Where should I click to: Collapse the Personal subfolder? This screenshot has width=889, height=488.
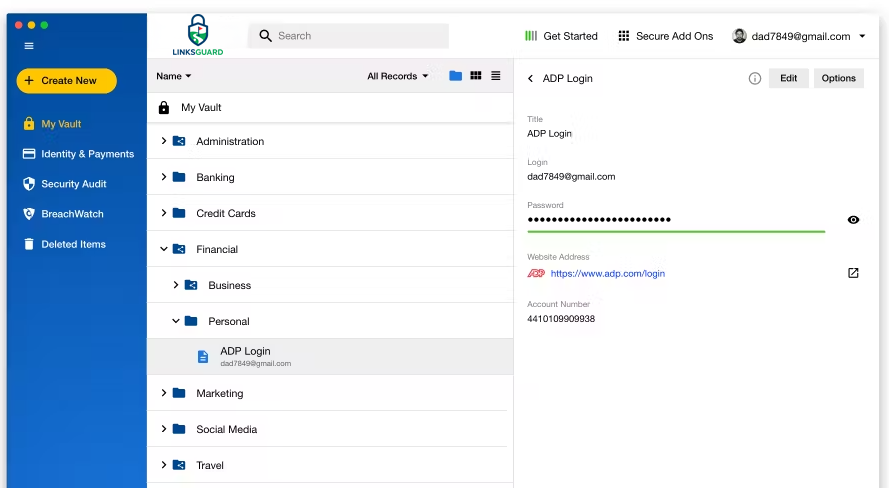coord(176,321)
